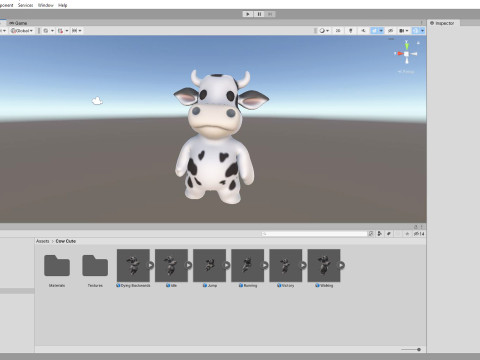Toggle scene lighting bulb icon
Image resolution: width=480 pixels, height=360 pixels.
click(x=351, y=31)
